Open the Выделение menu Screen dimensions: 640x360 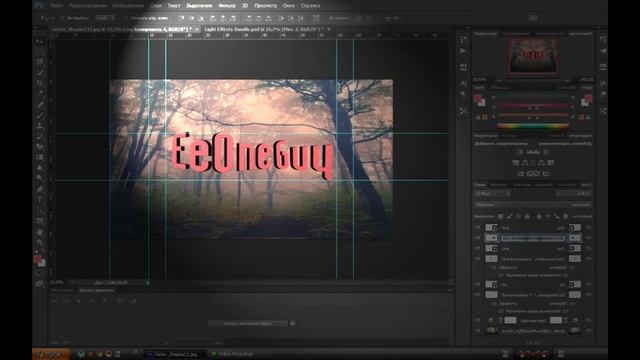[x=199, y=6]
